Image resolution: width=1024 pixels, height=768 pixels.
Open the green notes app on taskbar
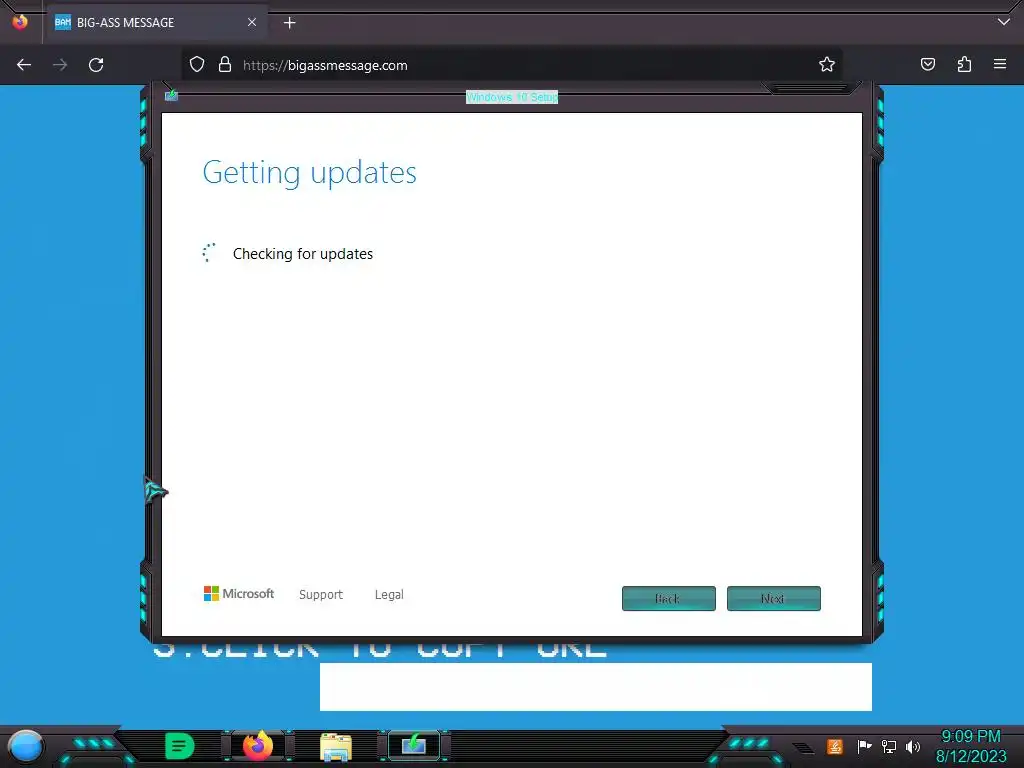[180, 746]
